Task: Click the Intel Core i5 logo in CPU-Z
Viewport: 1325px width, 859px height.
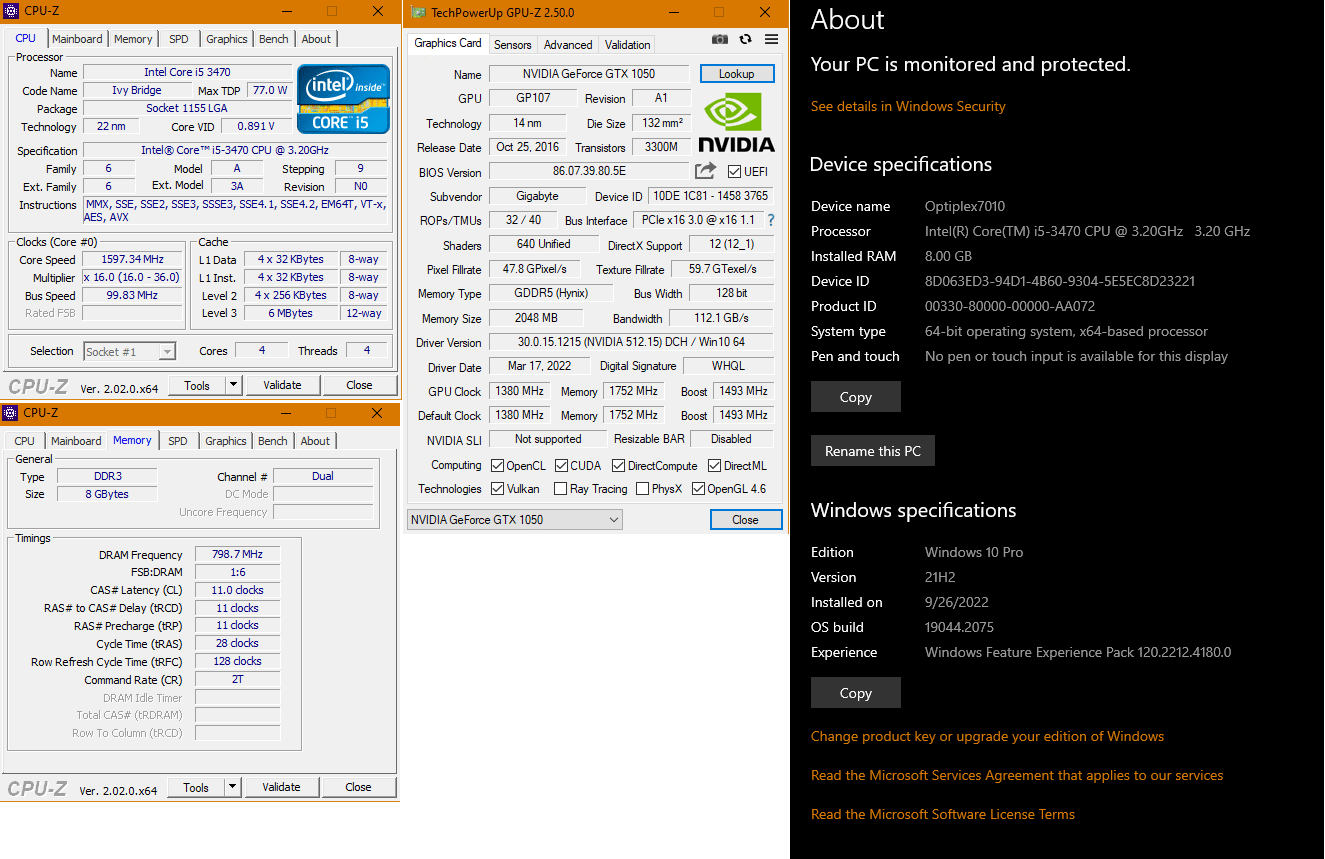Action: click(343, 99)
